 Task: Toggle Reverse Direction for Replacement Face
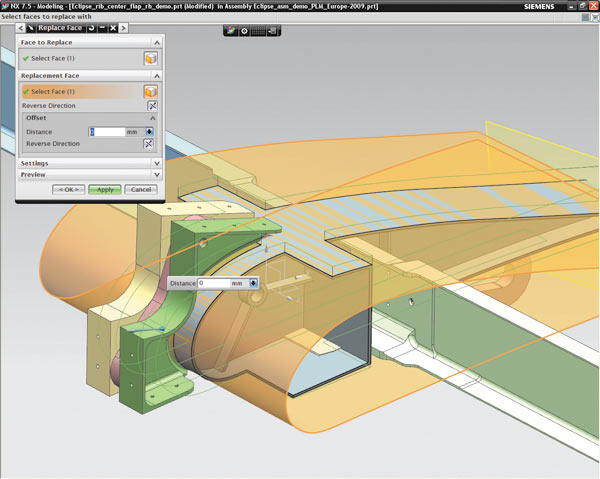[x=152, y=105]
